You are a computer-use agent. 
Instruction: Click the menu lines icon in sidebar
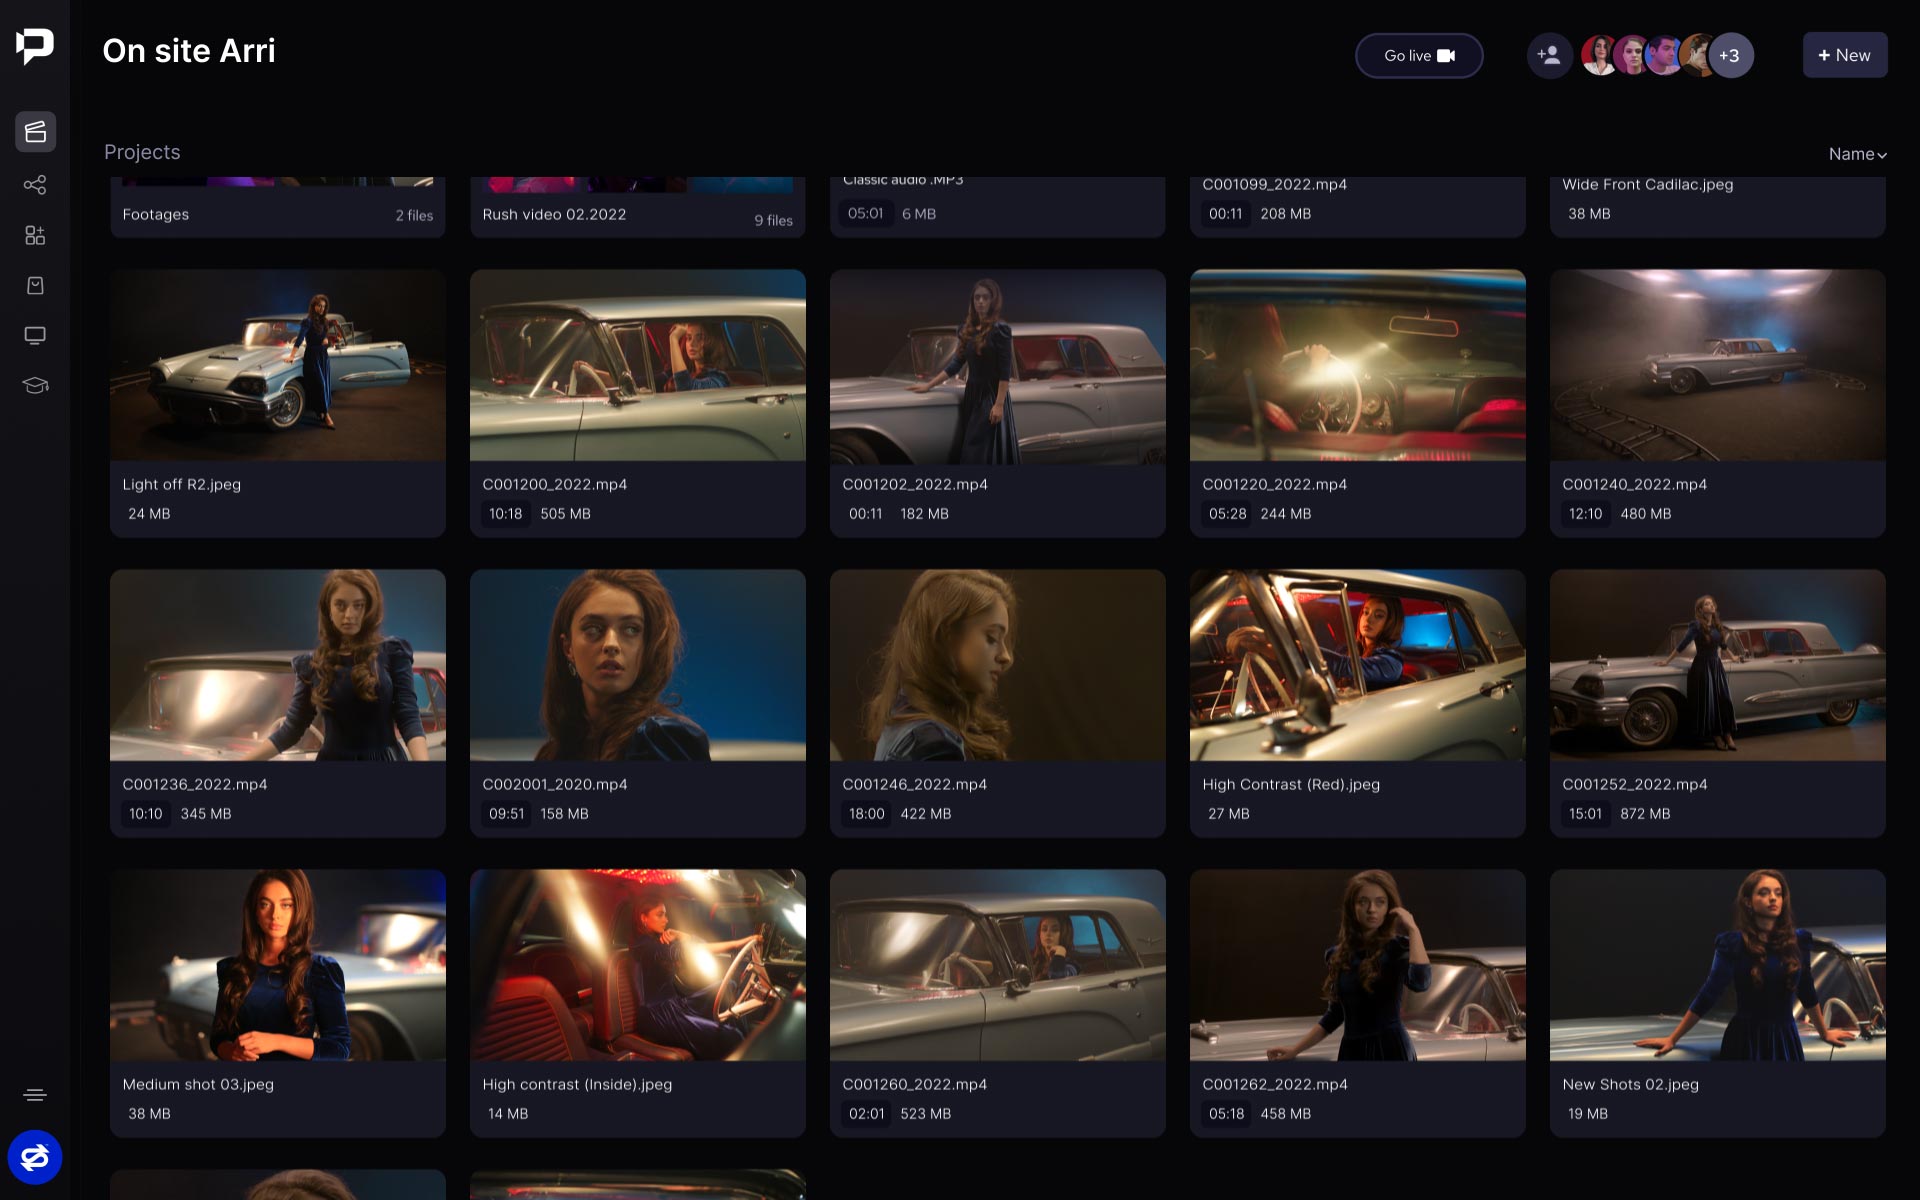point(35,1095)
